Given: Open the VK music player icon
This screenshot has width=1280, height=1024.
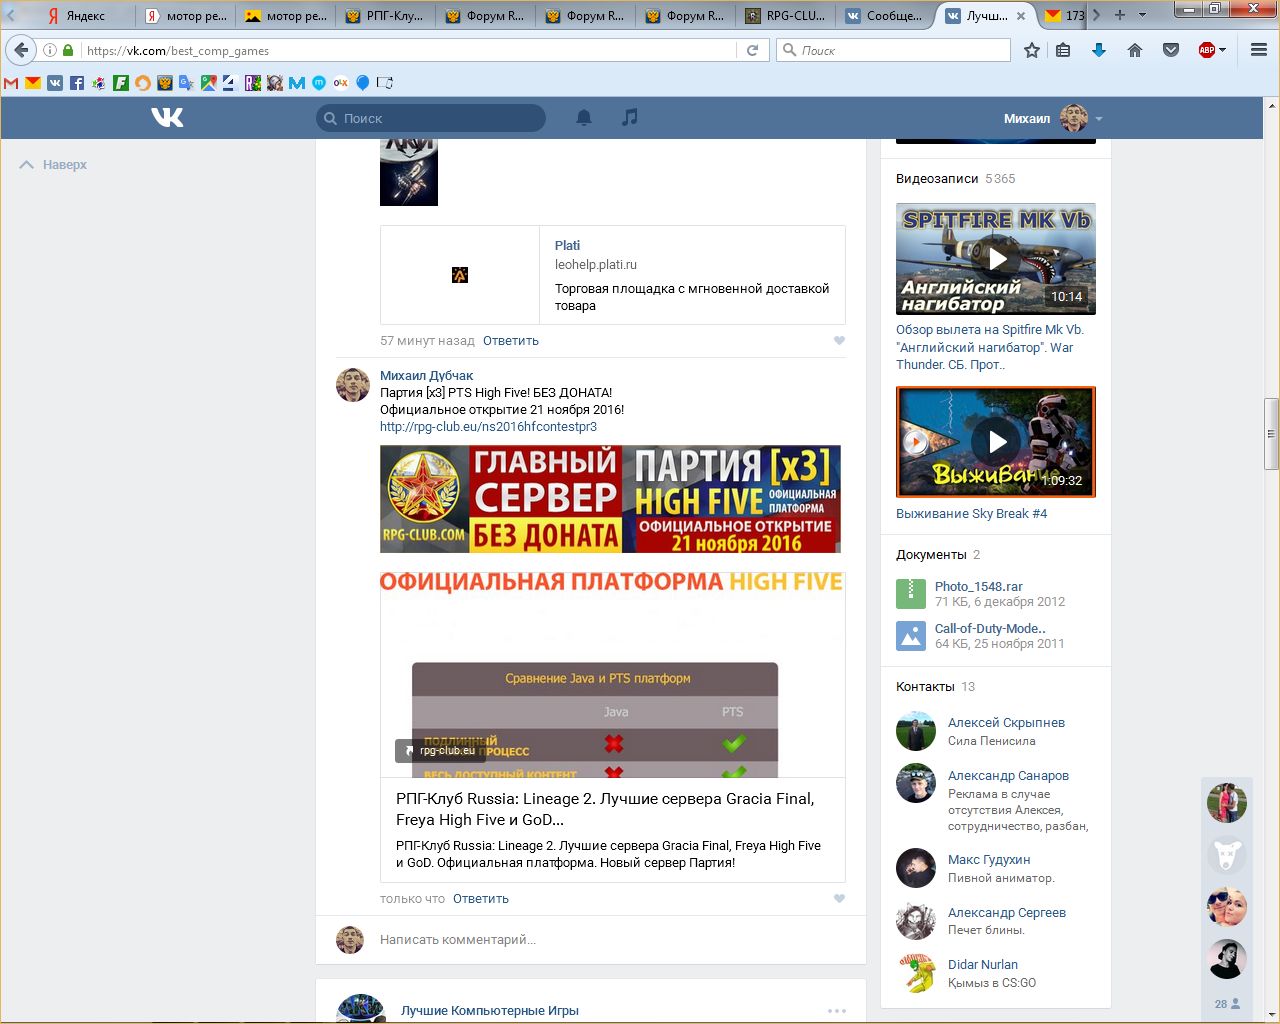Looking at the screenshot, I should [629, 118].
